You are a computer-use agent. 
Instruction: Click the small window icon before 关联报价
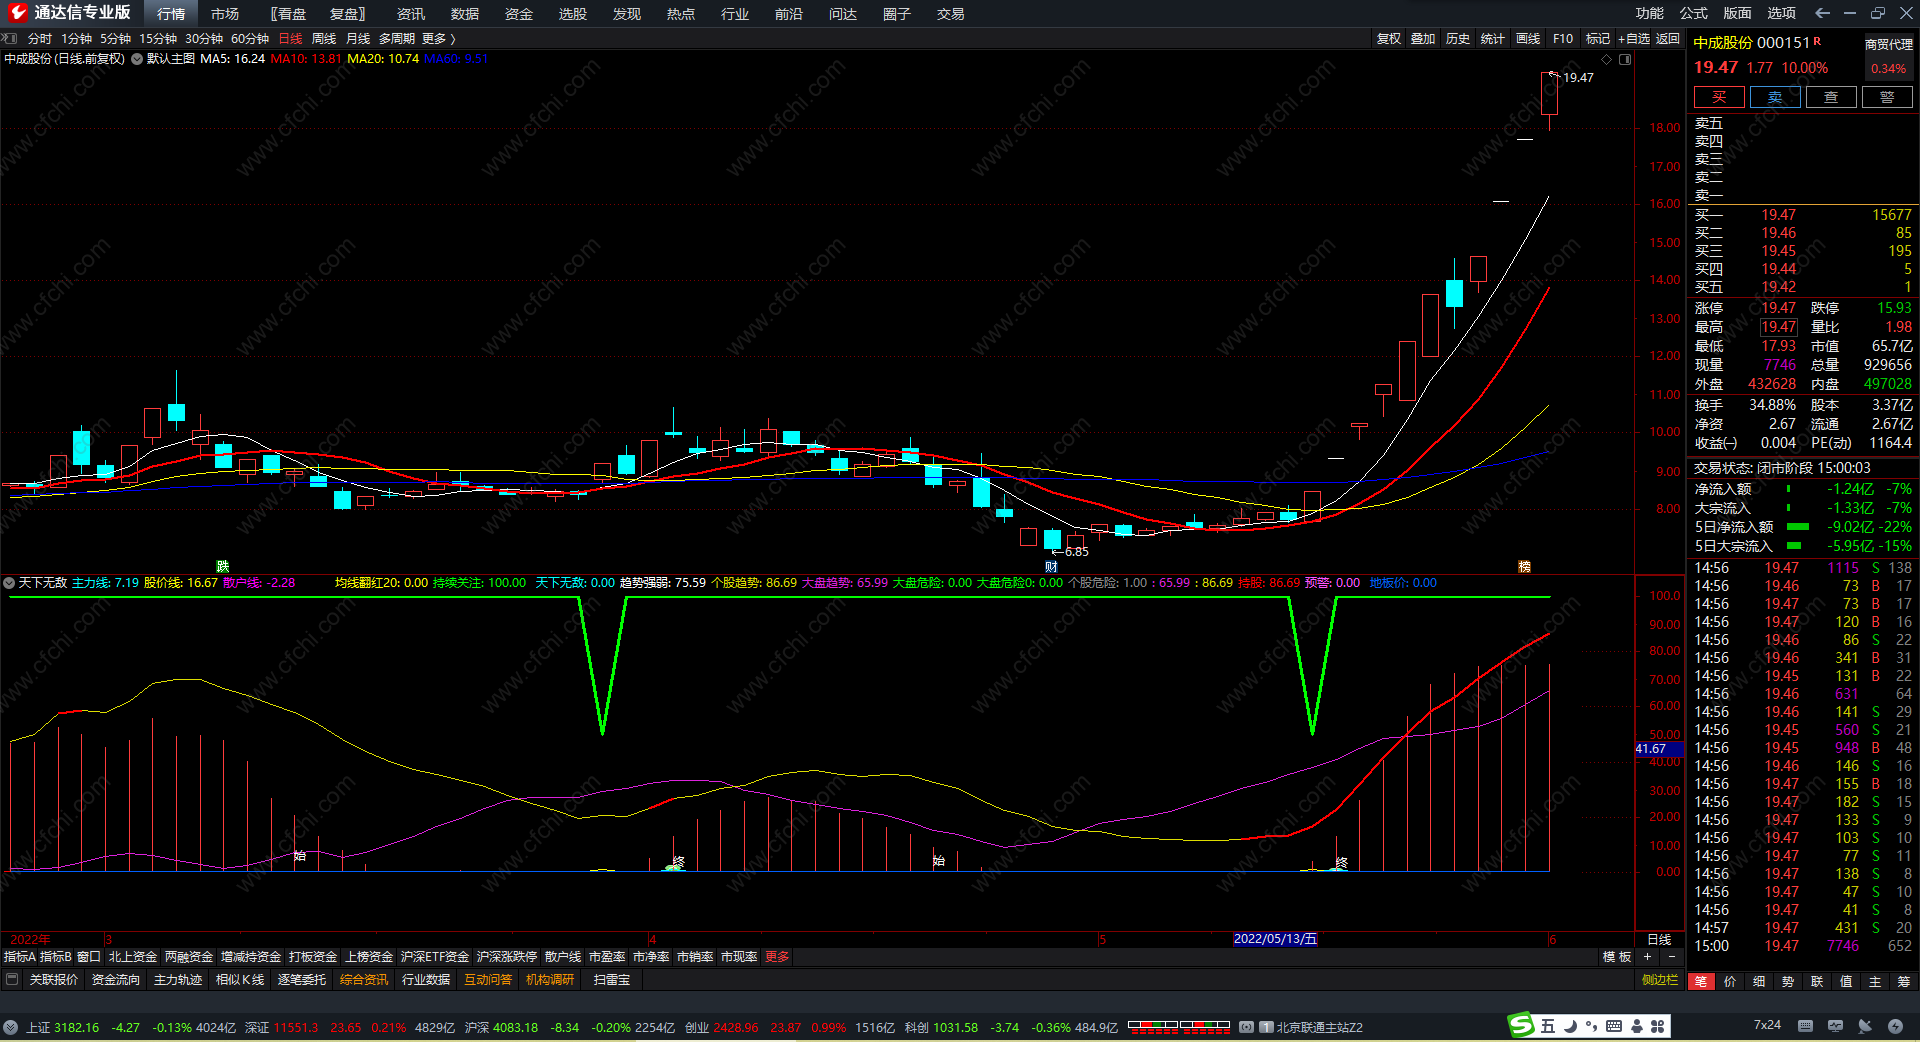(12, 979)
